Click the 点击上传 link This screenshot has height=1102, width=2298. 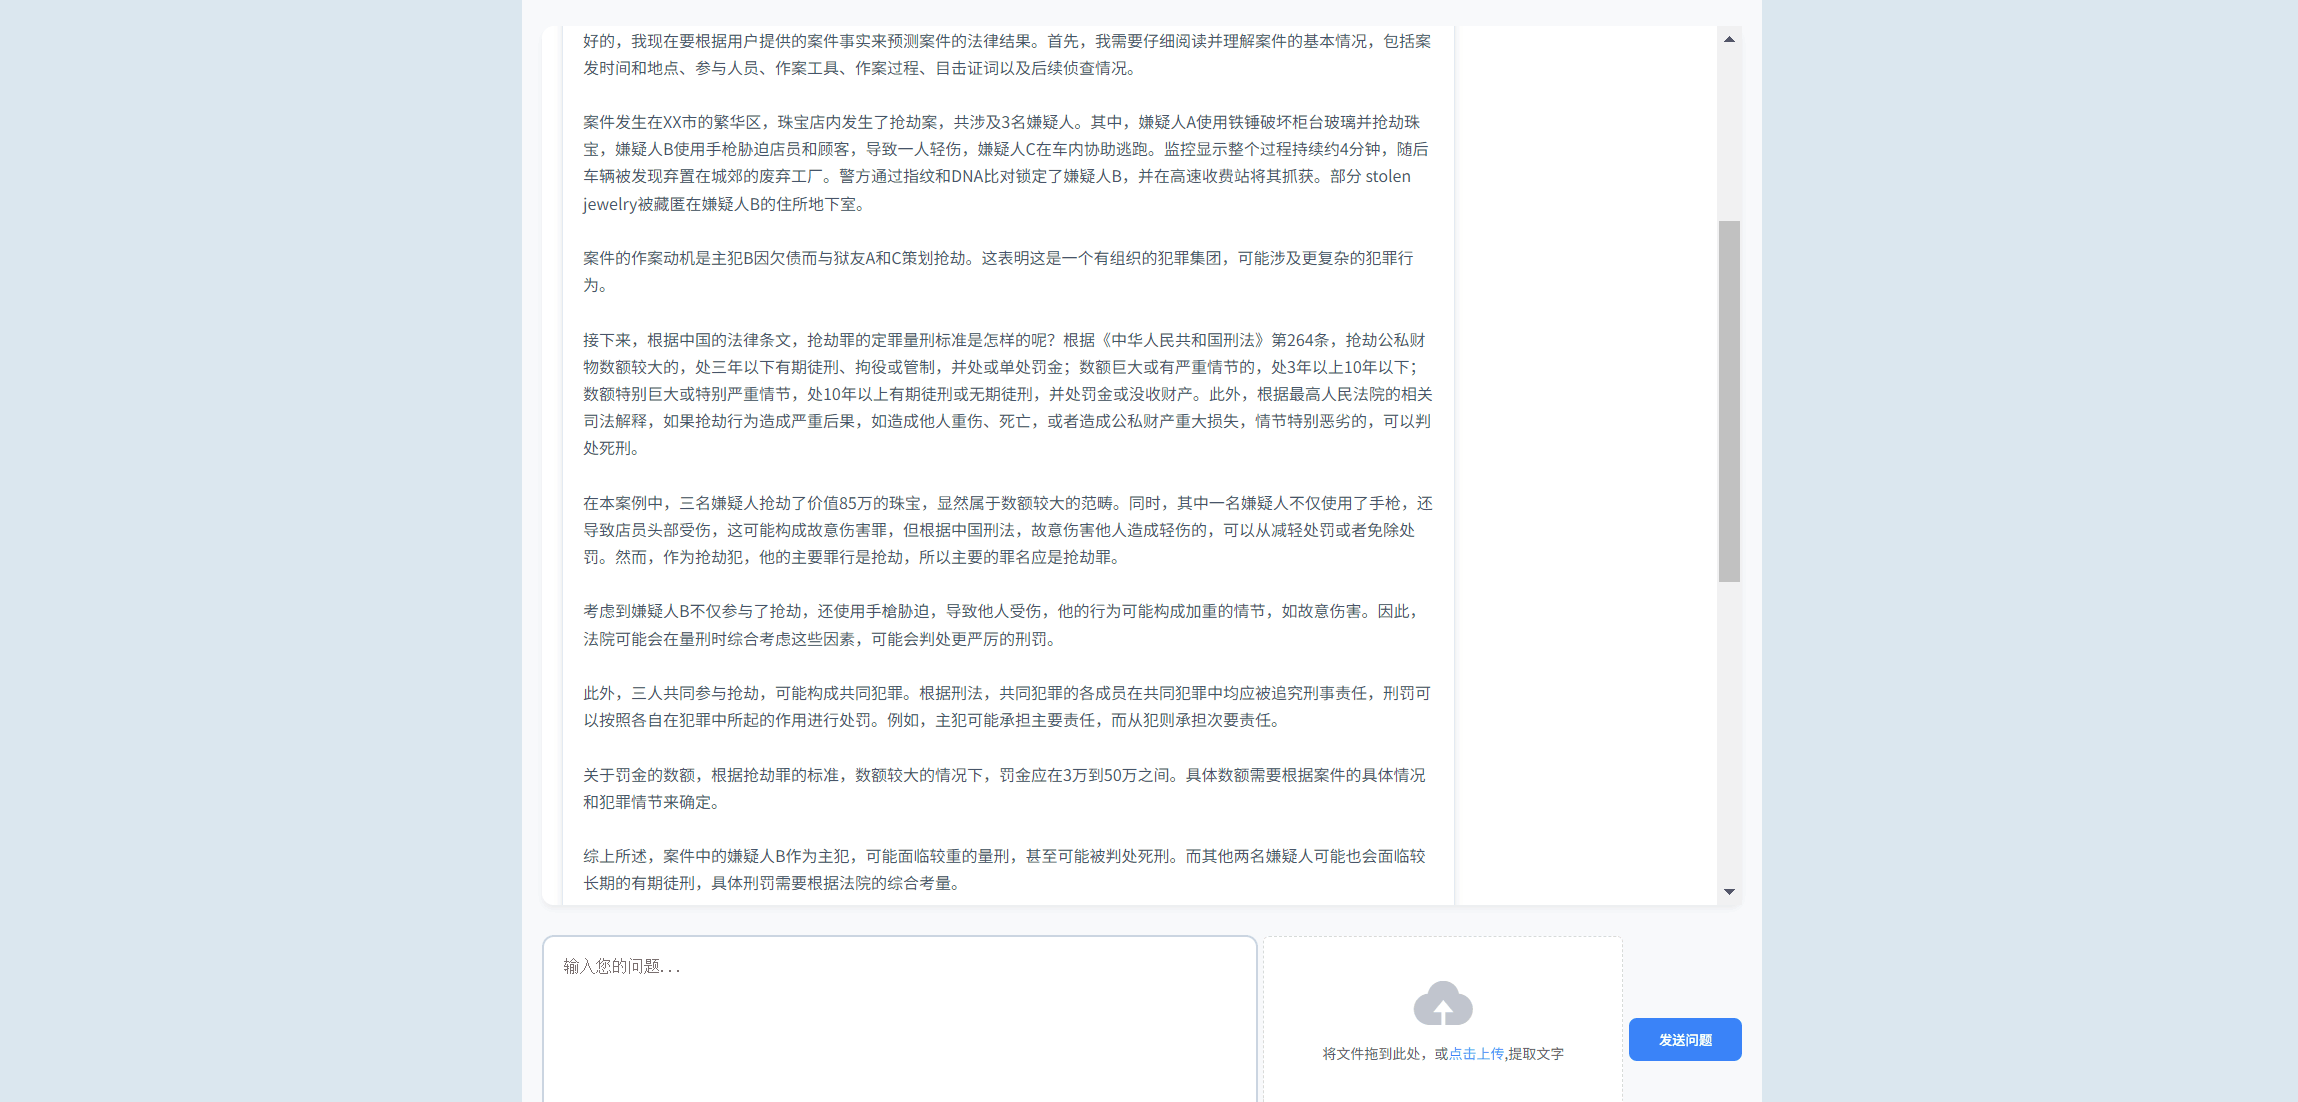[1476, 1054]
